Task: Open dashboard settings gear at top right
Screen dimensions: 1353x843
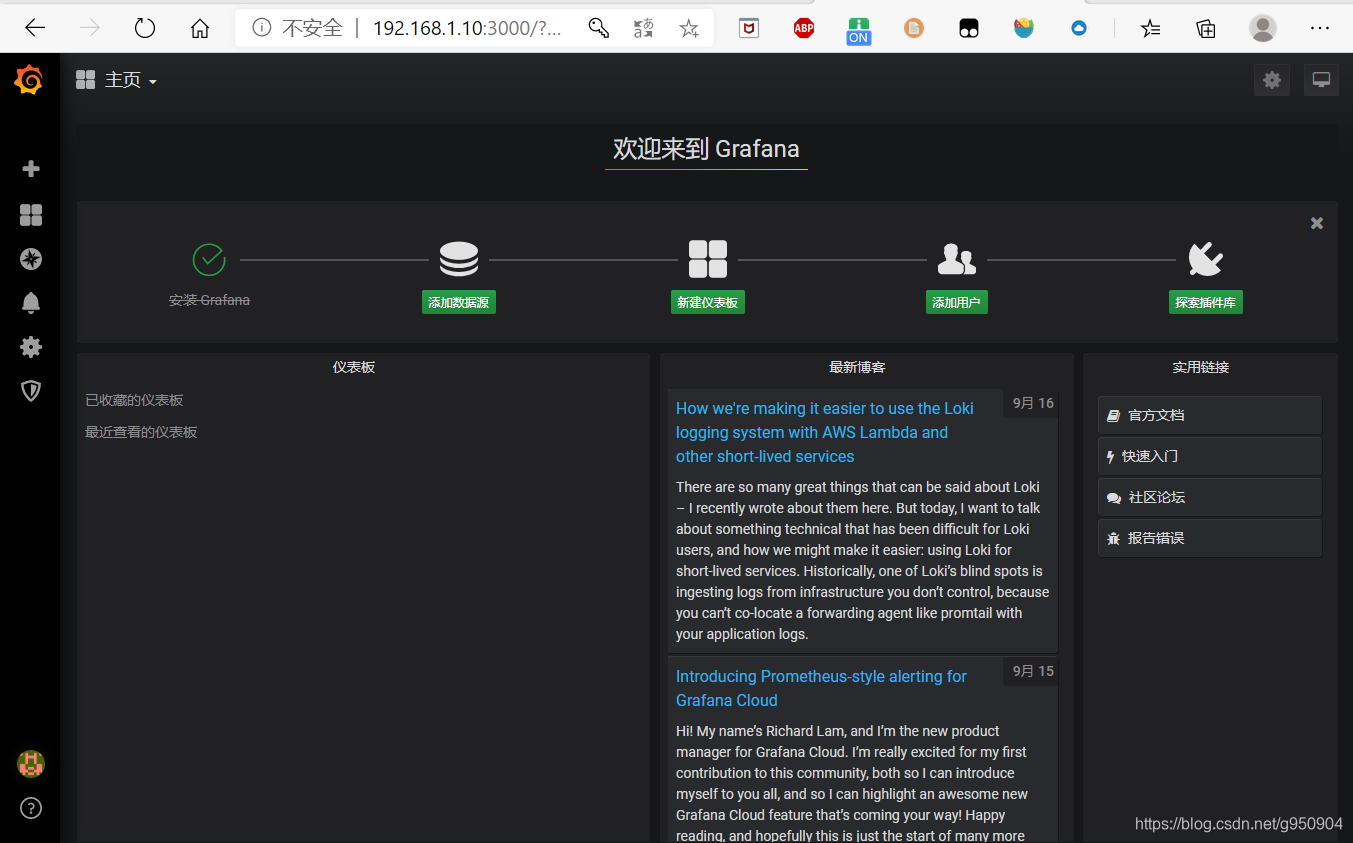Action: point(1272,80)
